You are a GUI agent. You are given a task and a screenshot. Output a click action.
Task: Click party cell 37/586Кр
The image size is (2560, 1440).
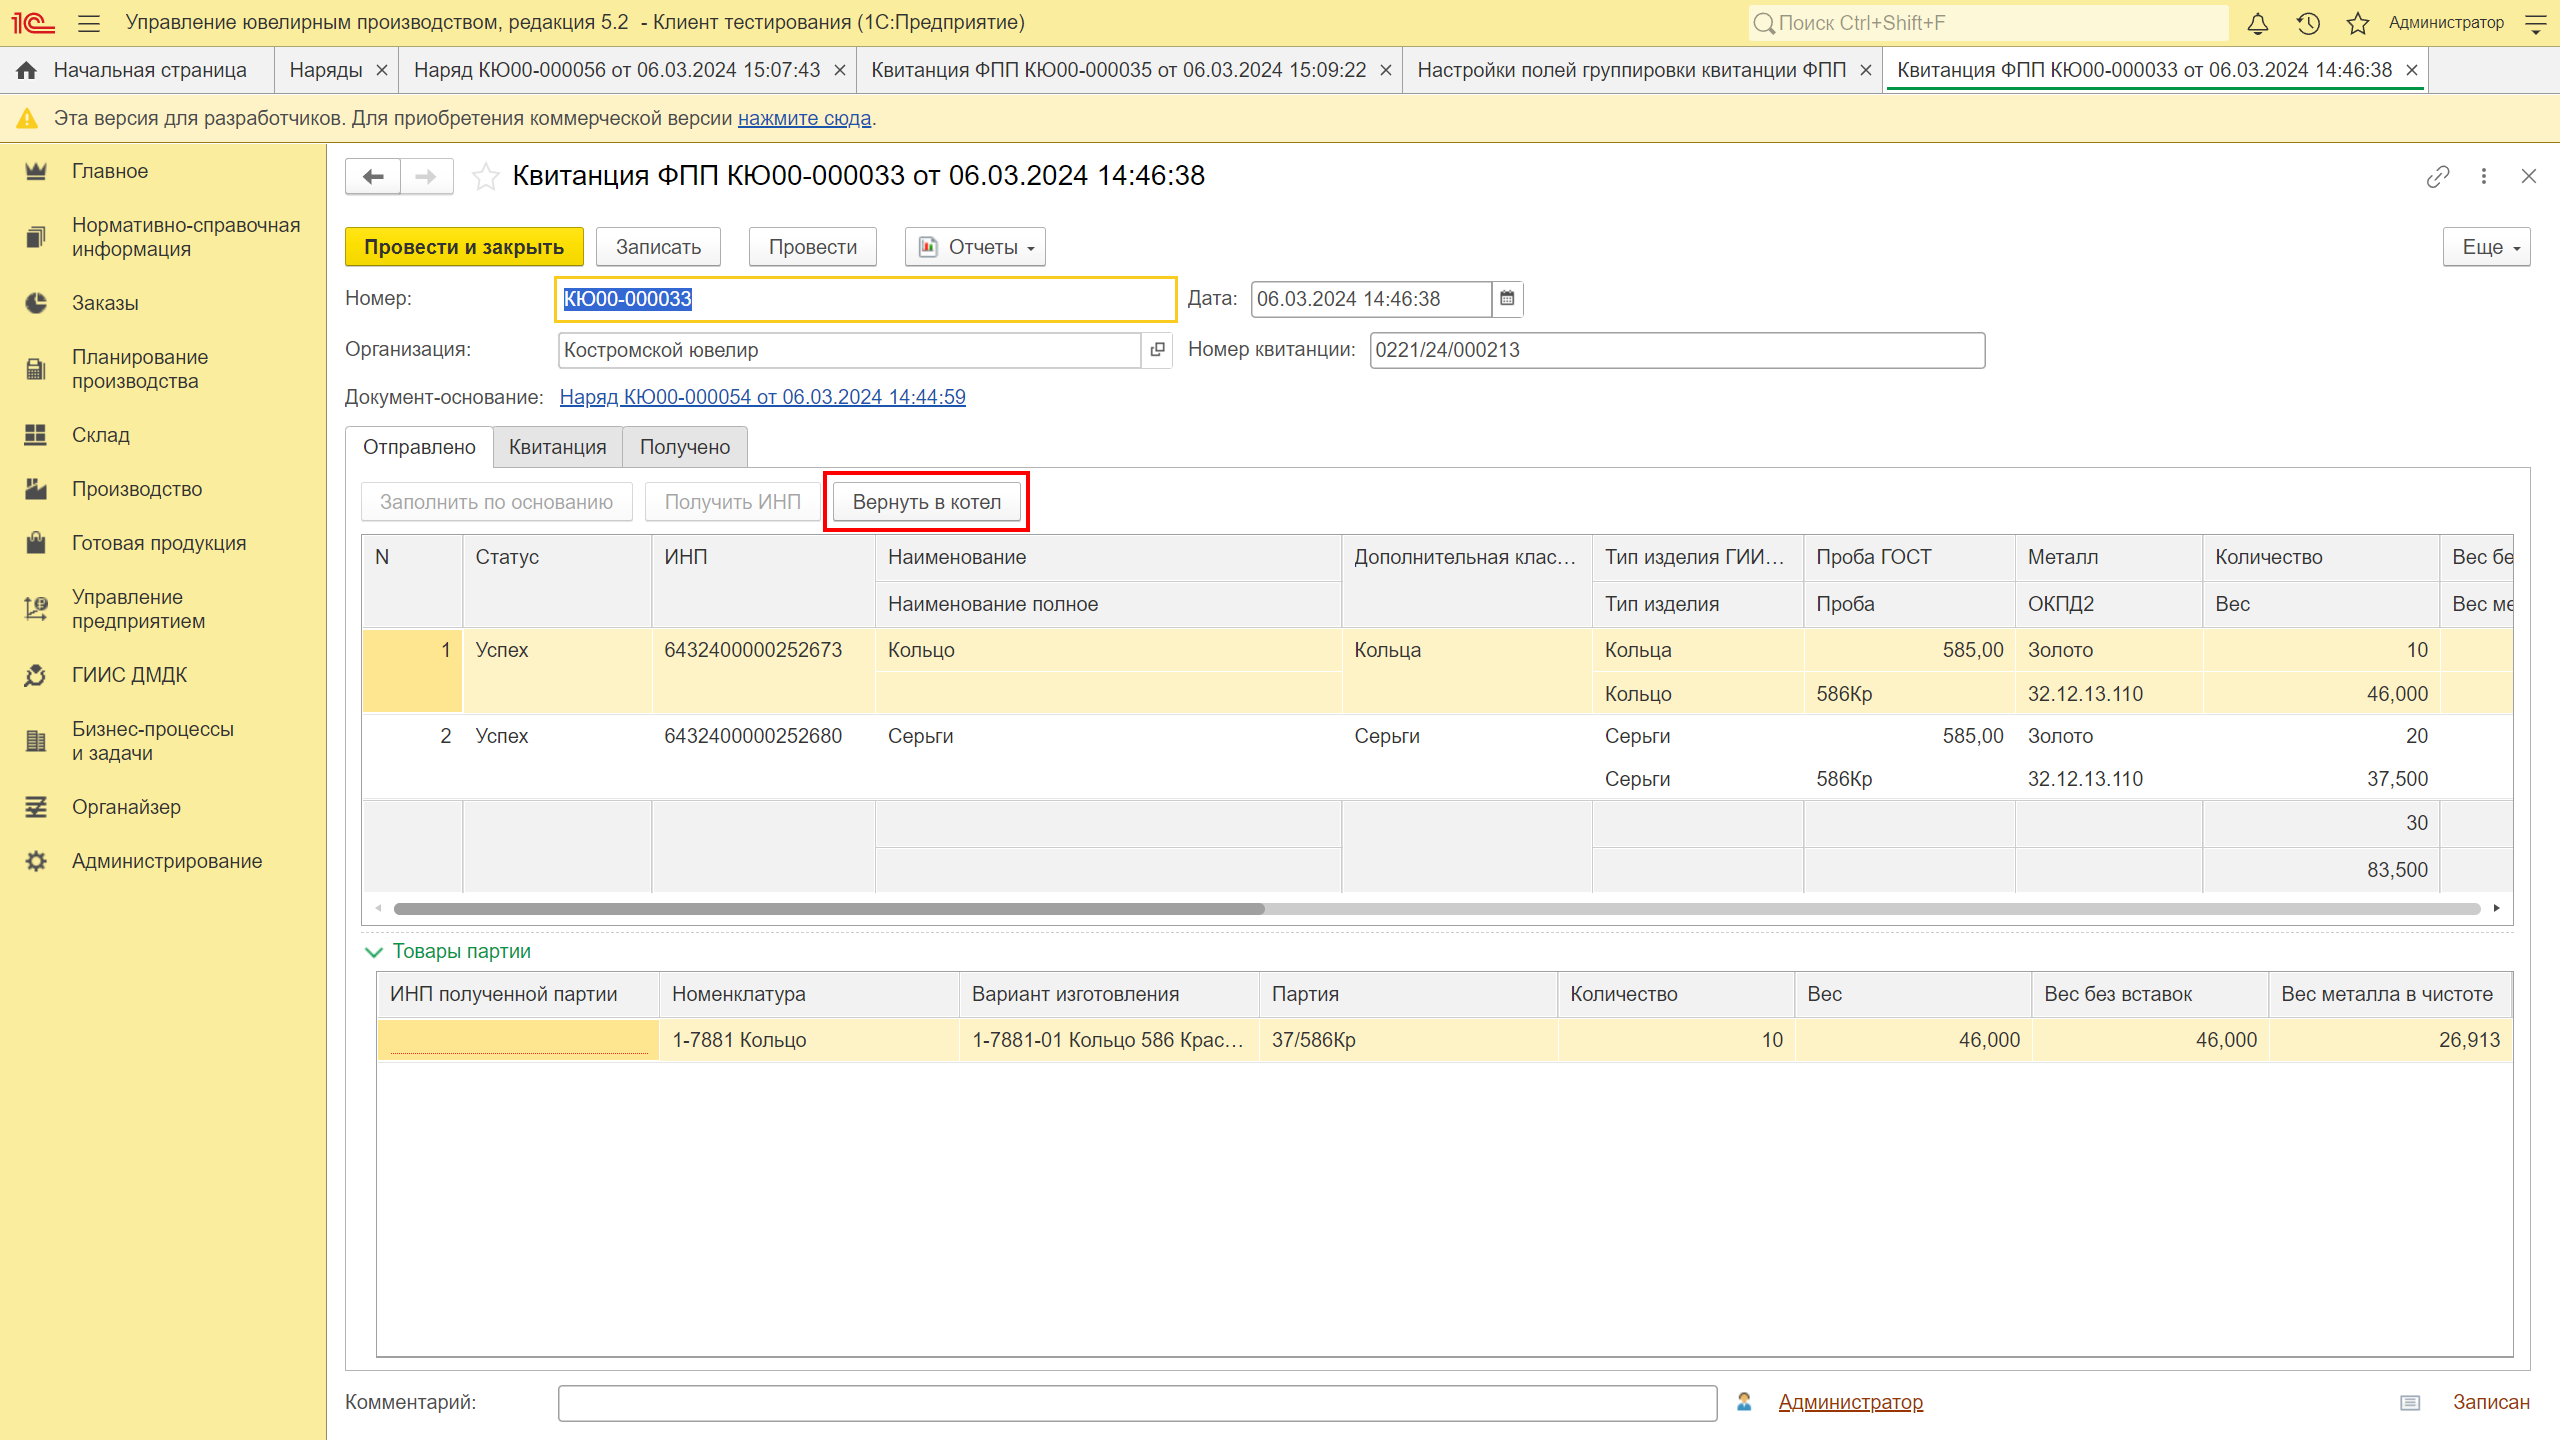[x=1407, y=1040]
